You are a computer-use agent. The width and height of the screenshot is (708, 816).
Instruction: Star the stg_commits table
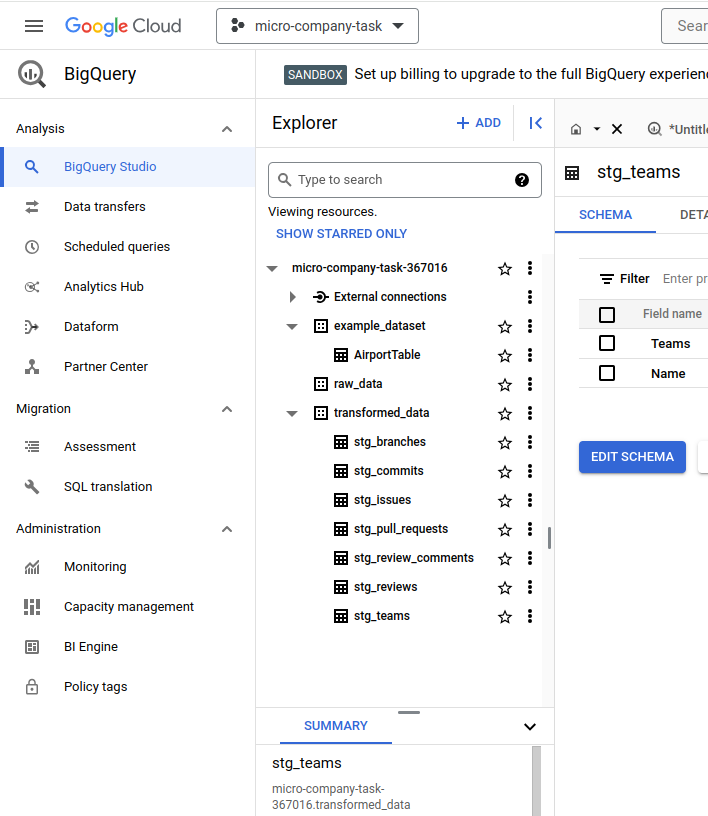click(x=504, y=470)
